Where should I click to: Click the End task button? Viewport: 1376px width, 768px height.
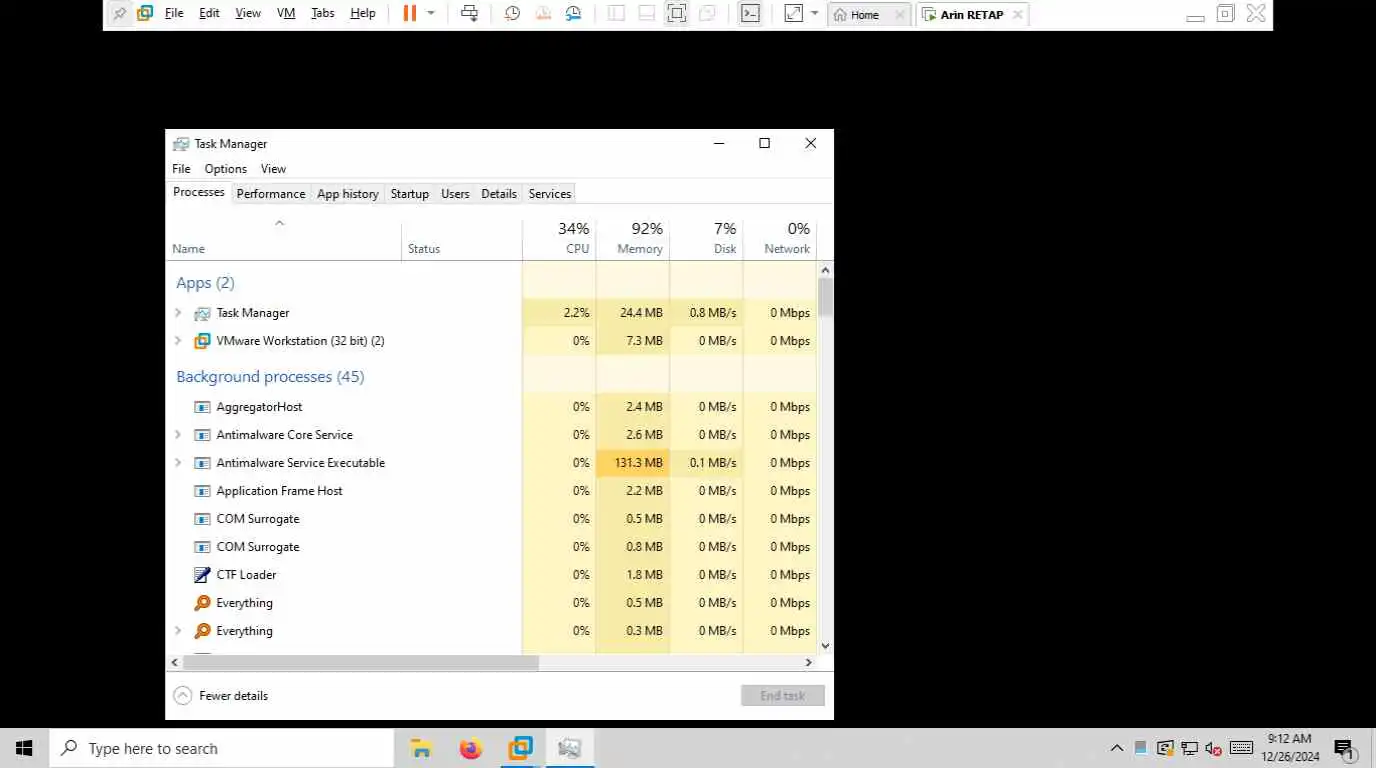coord(782,696)
